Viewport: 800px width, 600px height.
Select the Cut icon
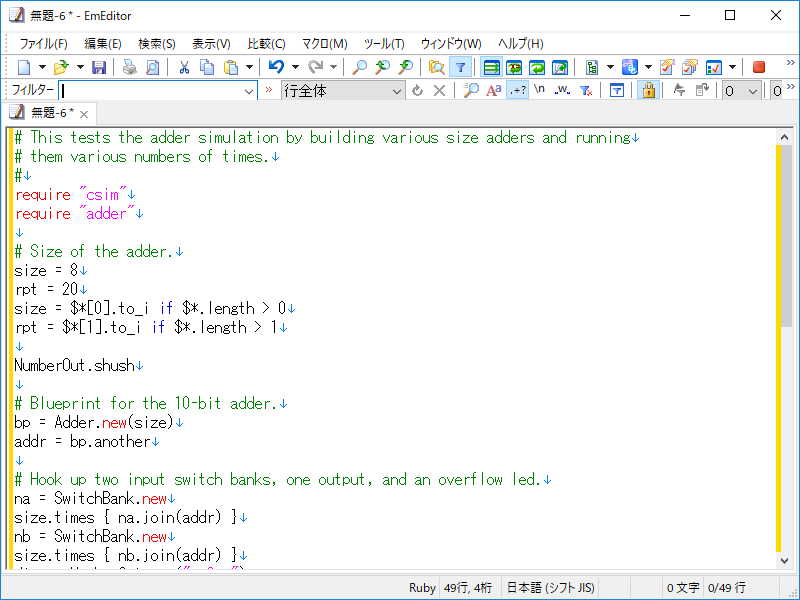click(x=185, y=66)
